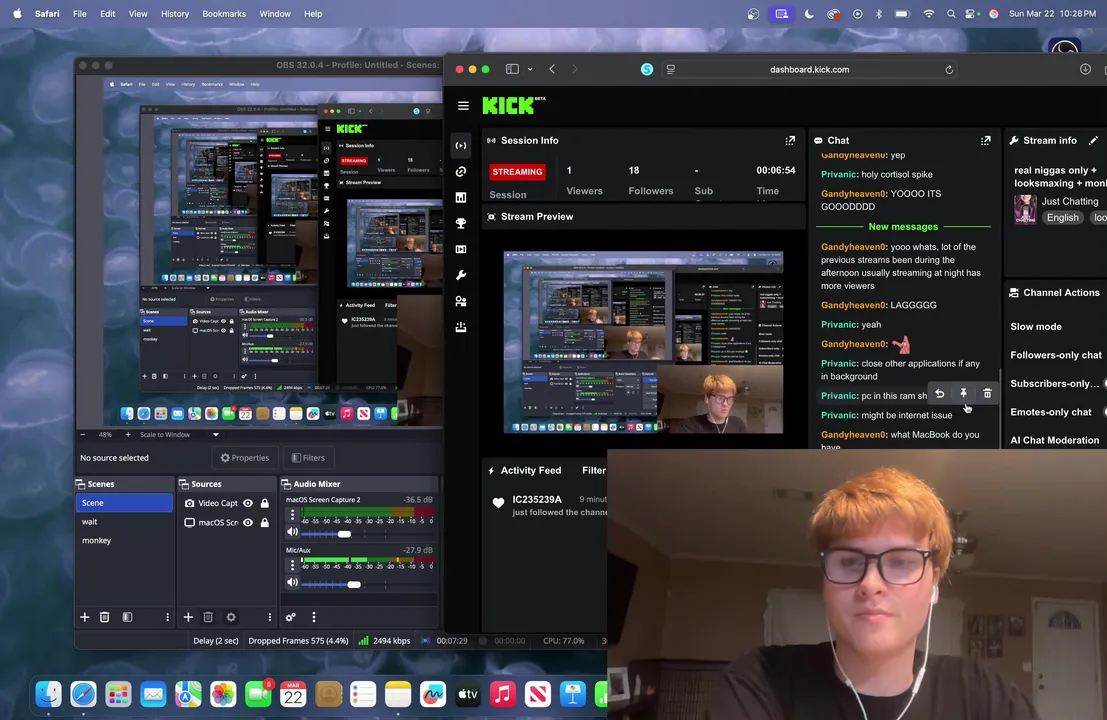Open Music from the Dock
Viewport: 1107px width, 720px height.
pos(503,695)
